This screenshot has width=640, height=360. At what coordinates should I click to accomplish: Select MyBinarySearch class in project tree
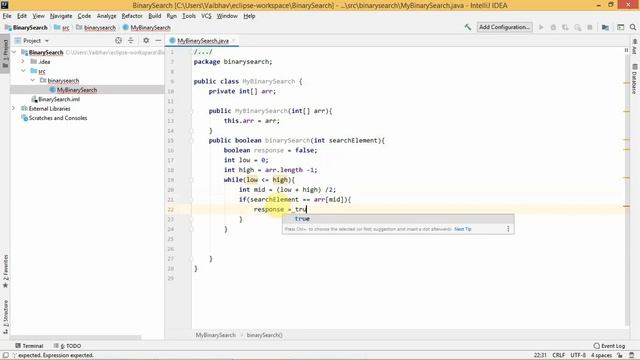click(x=77, y=90)
